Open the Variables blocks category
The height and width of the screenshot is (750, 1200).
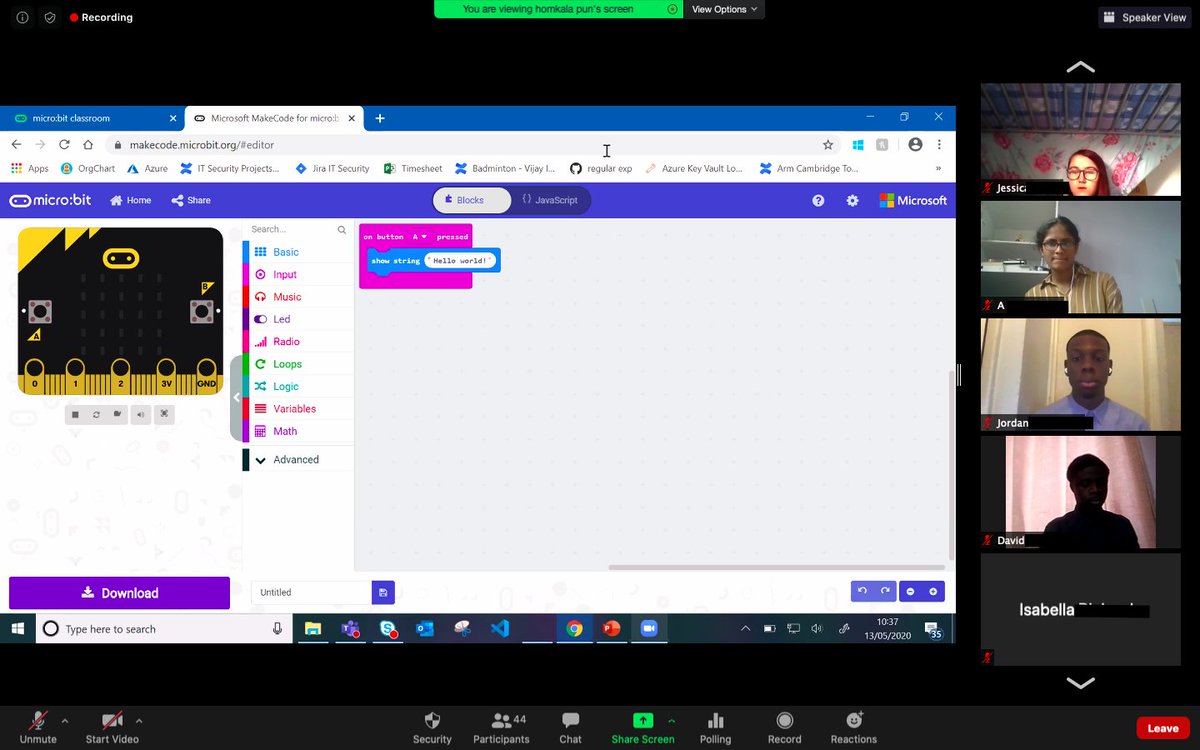pos(298,409)
